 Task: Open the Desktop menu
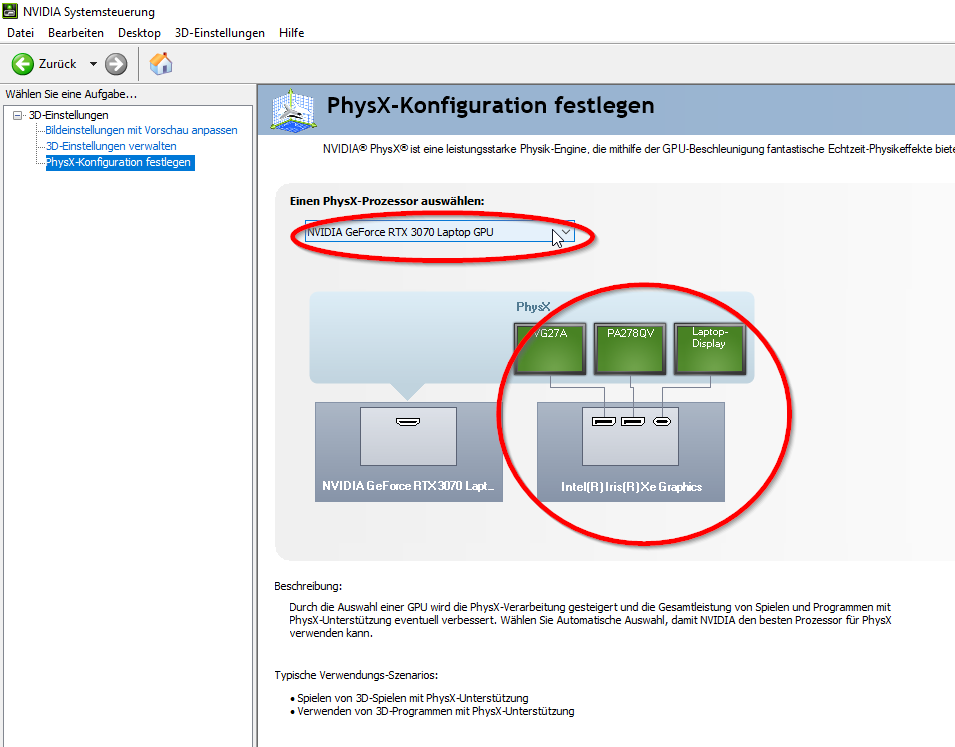coord(139,33)
